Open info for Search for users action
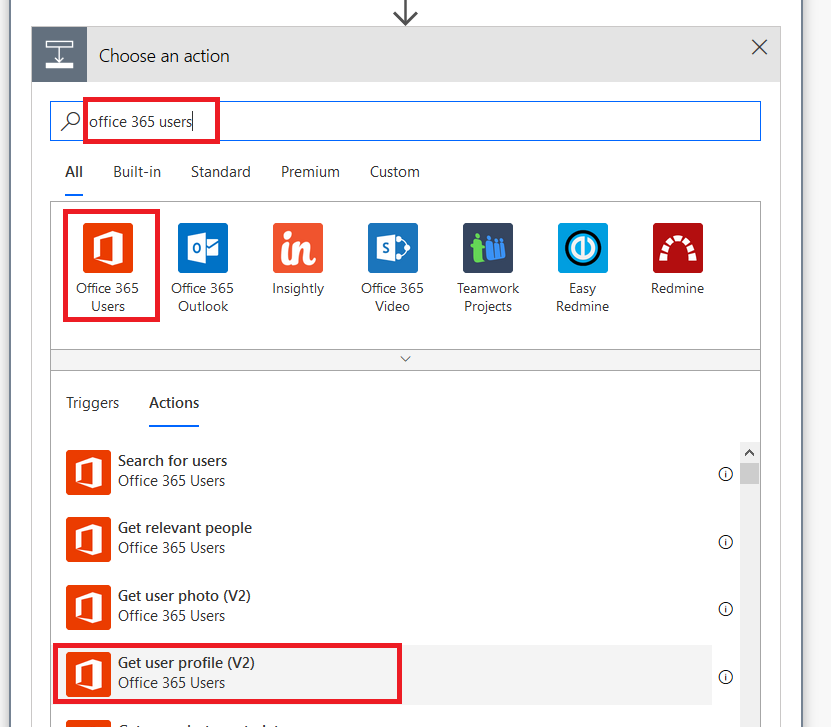831x727 pixels. [726, 474]
